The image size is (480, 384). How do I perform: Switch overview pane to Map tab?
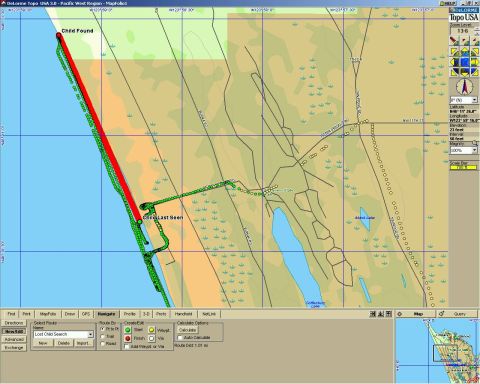pos(416,314)
